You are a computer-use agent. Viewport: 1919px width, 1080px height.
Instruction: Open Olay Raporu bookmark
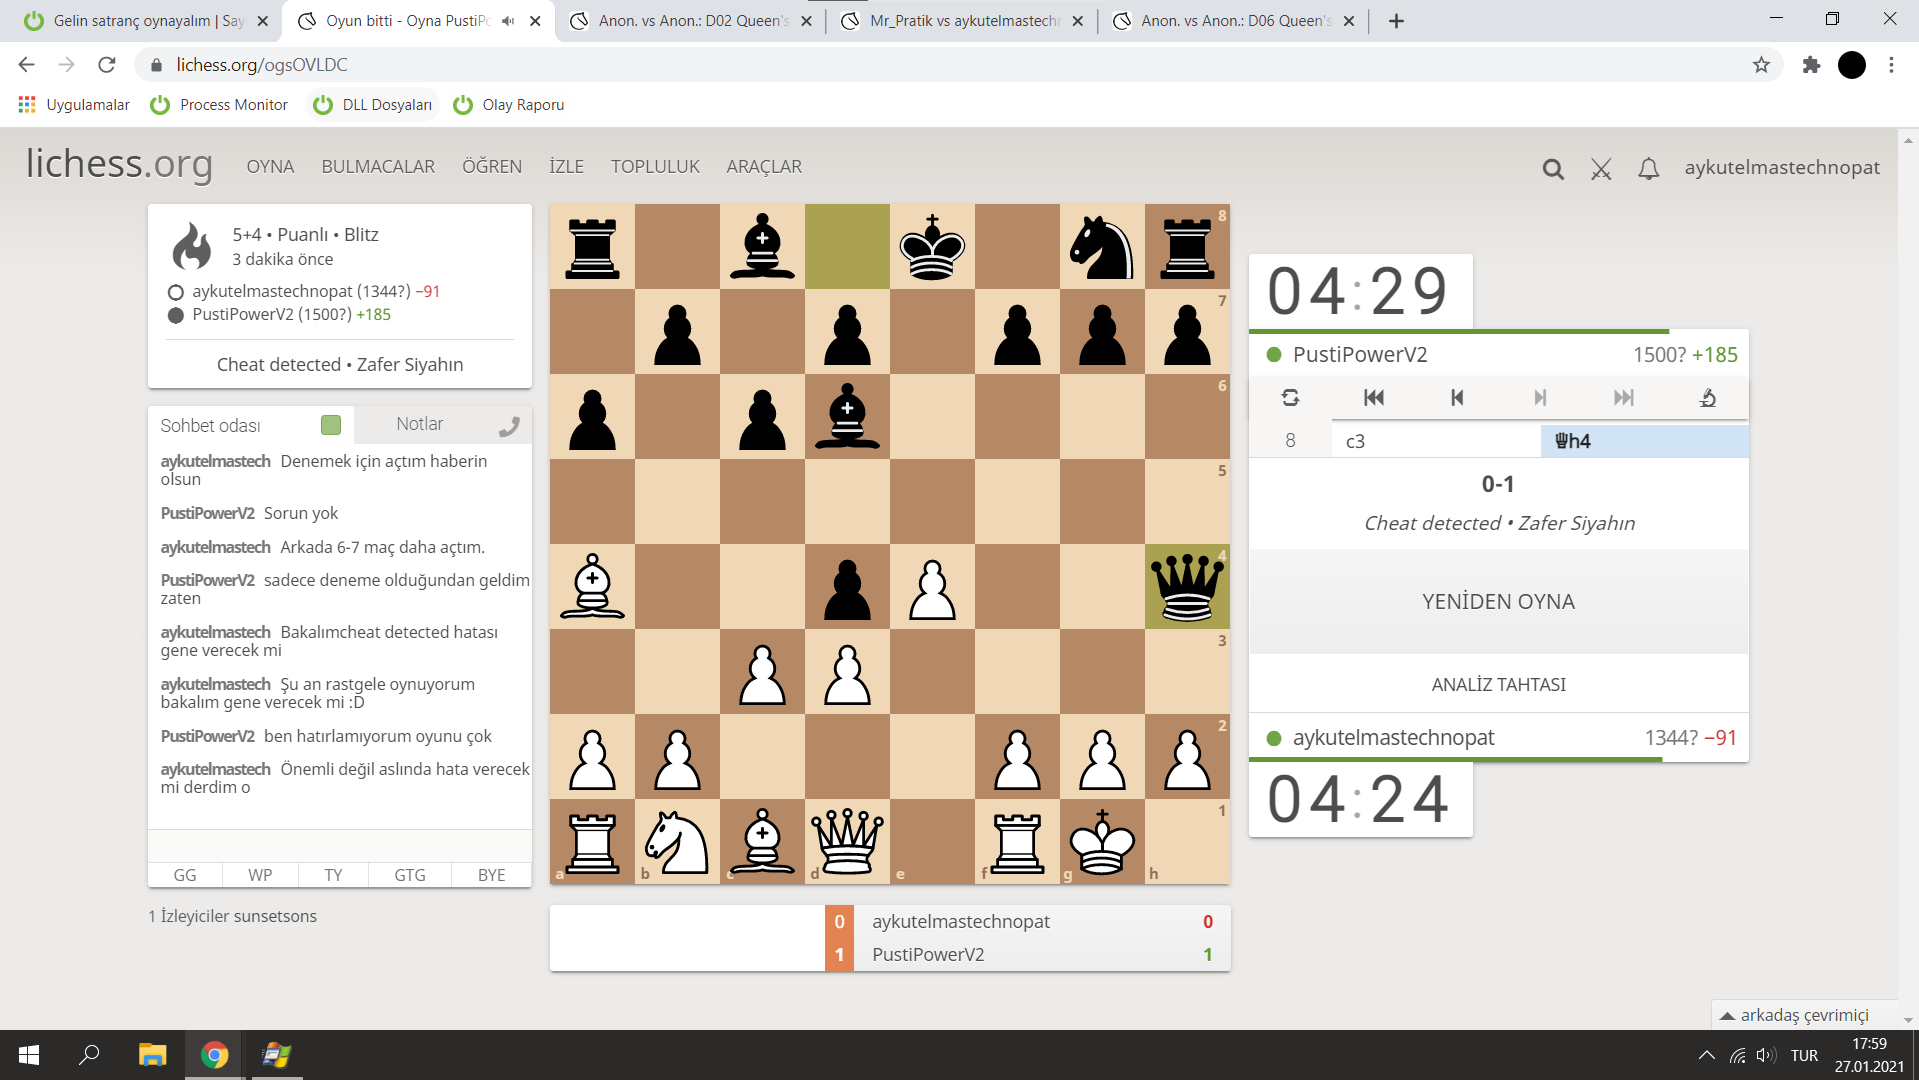tap(509, 105)
